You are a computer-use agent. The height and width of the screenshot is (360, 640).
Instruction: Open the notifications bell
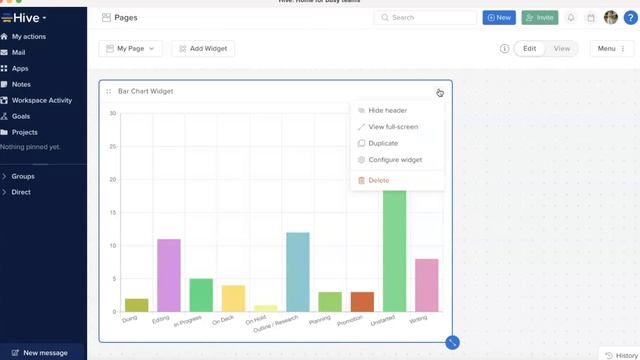pyautogui.click(x=571, y=18)
